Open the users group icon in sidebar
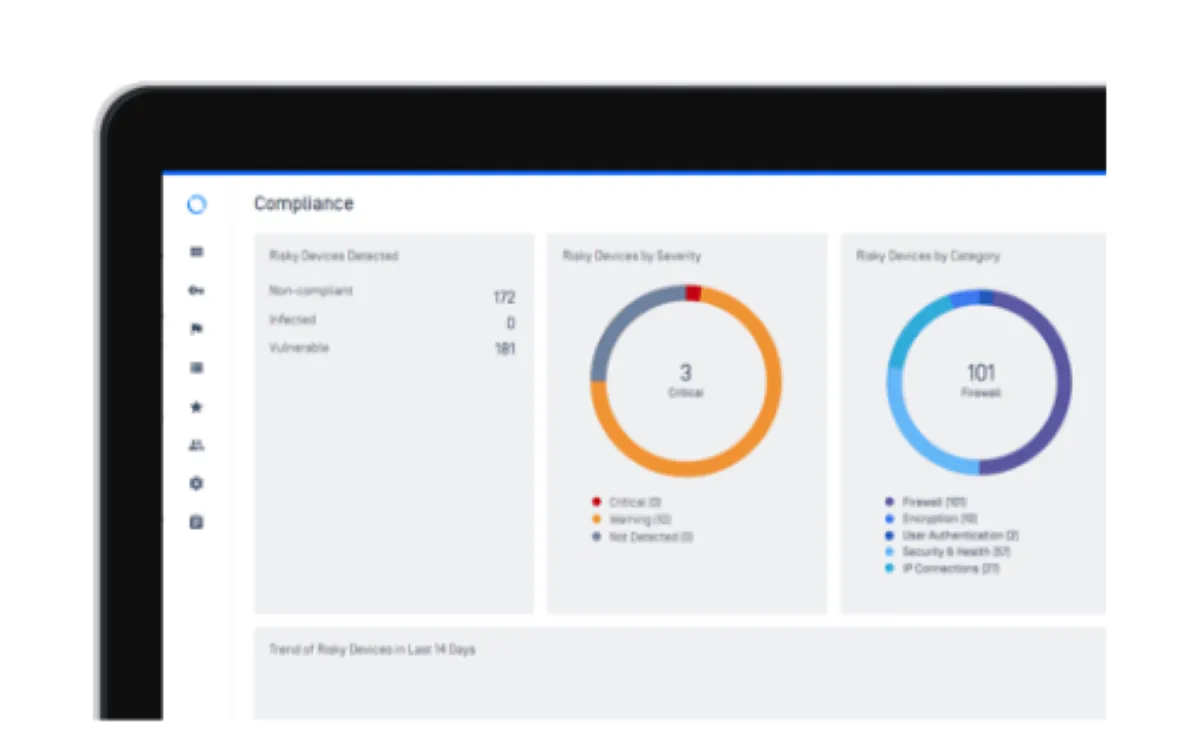The image size is (1200, 754). pos(197,445)
